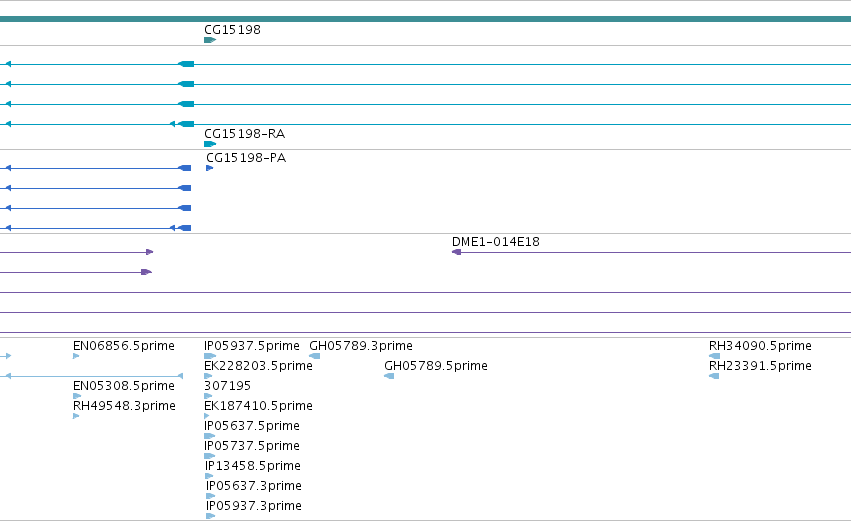
Task: Select the RH23391.5prime EST marker
Action: 714,377
